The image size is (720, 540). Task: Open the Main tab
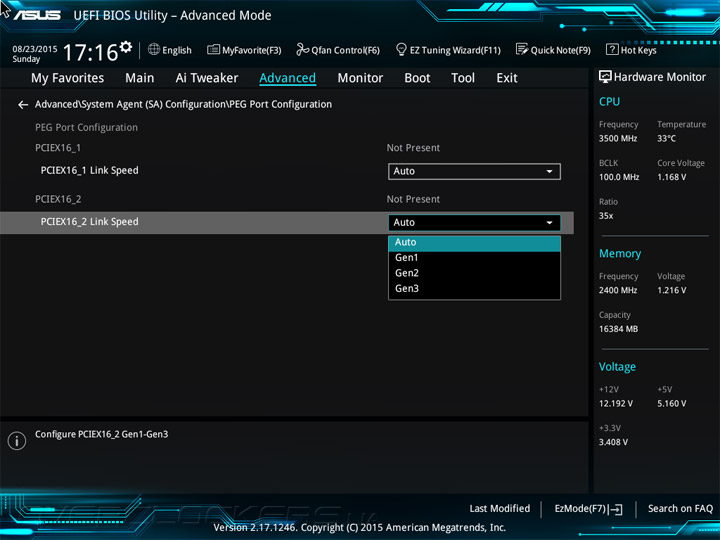click(x=140, y=78)
